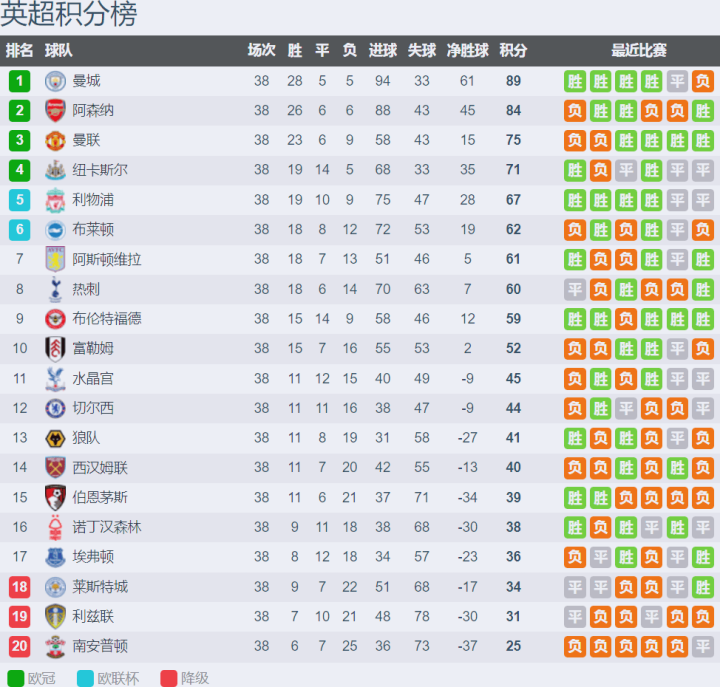Click the Leeds United crest beside 利兹联

click(55, 616)
